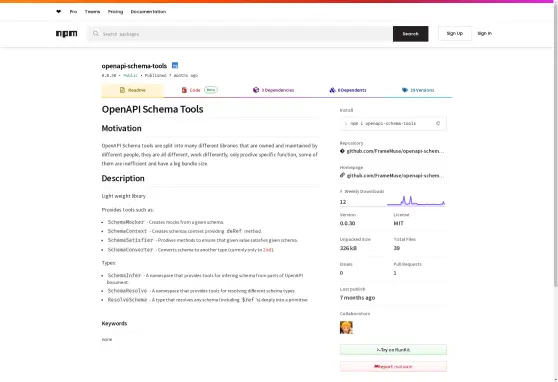This screenshot has width=558, height=382.
Task: Click the npm i openapi-schema-tools command text
Action: 383,124
